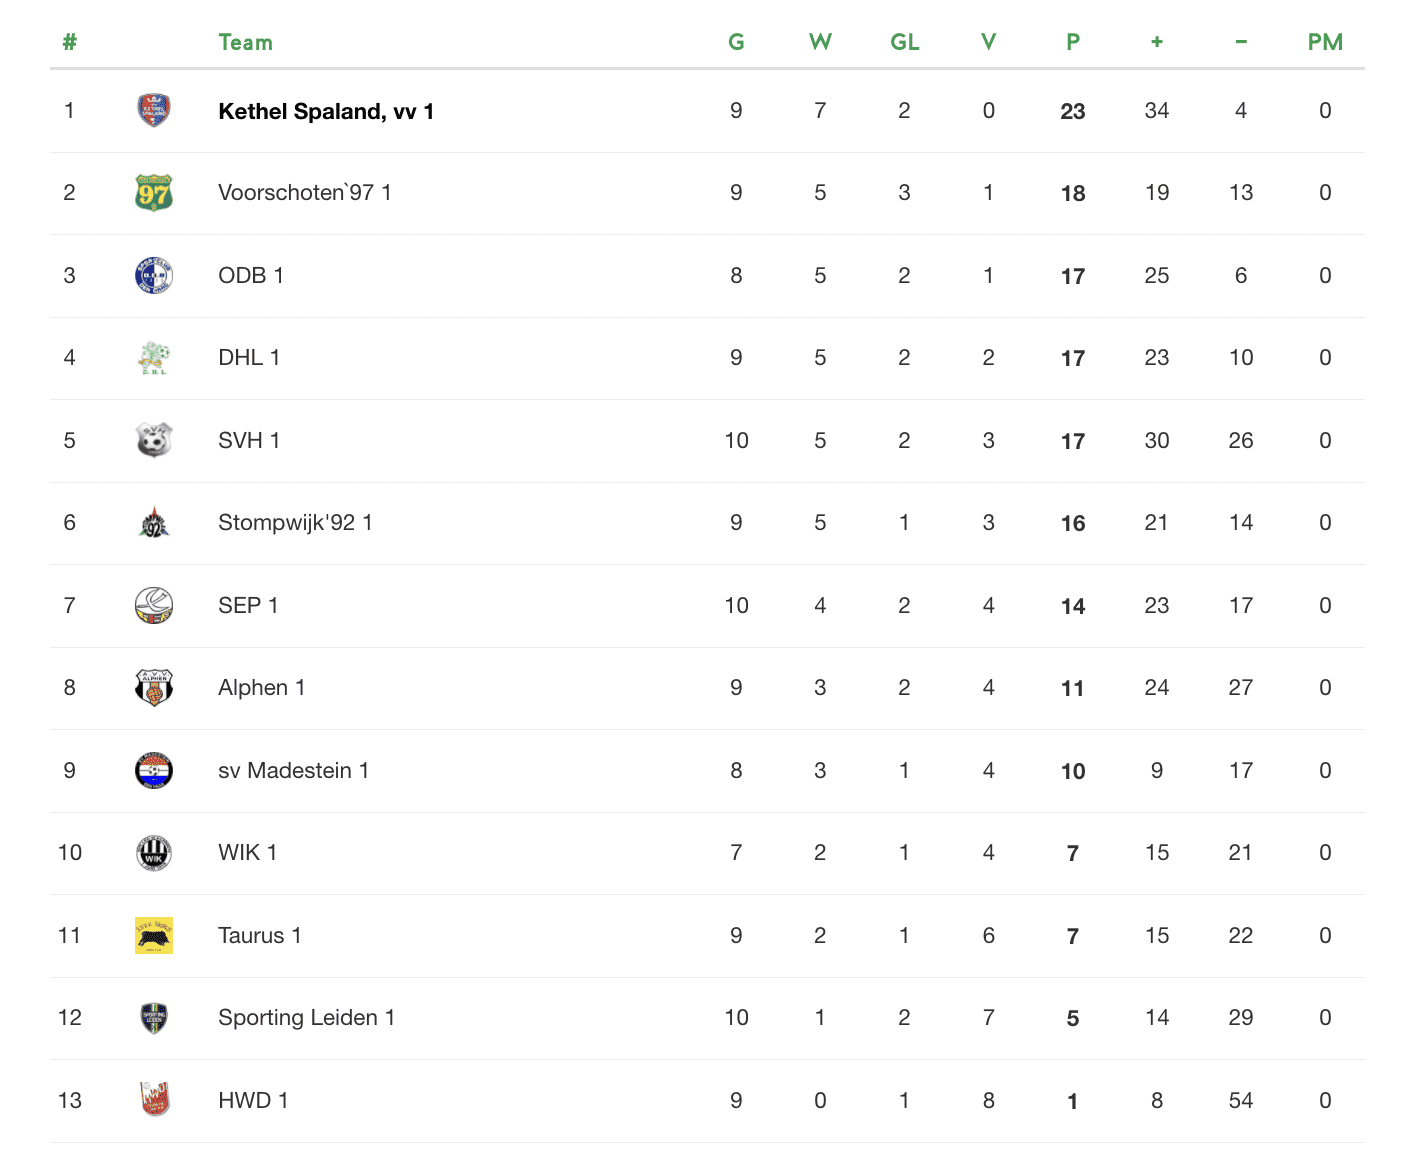Viewport: 1414px width, 1160px height.
Task: Click the ODB blue circular crest
Action: coord(154,275)
